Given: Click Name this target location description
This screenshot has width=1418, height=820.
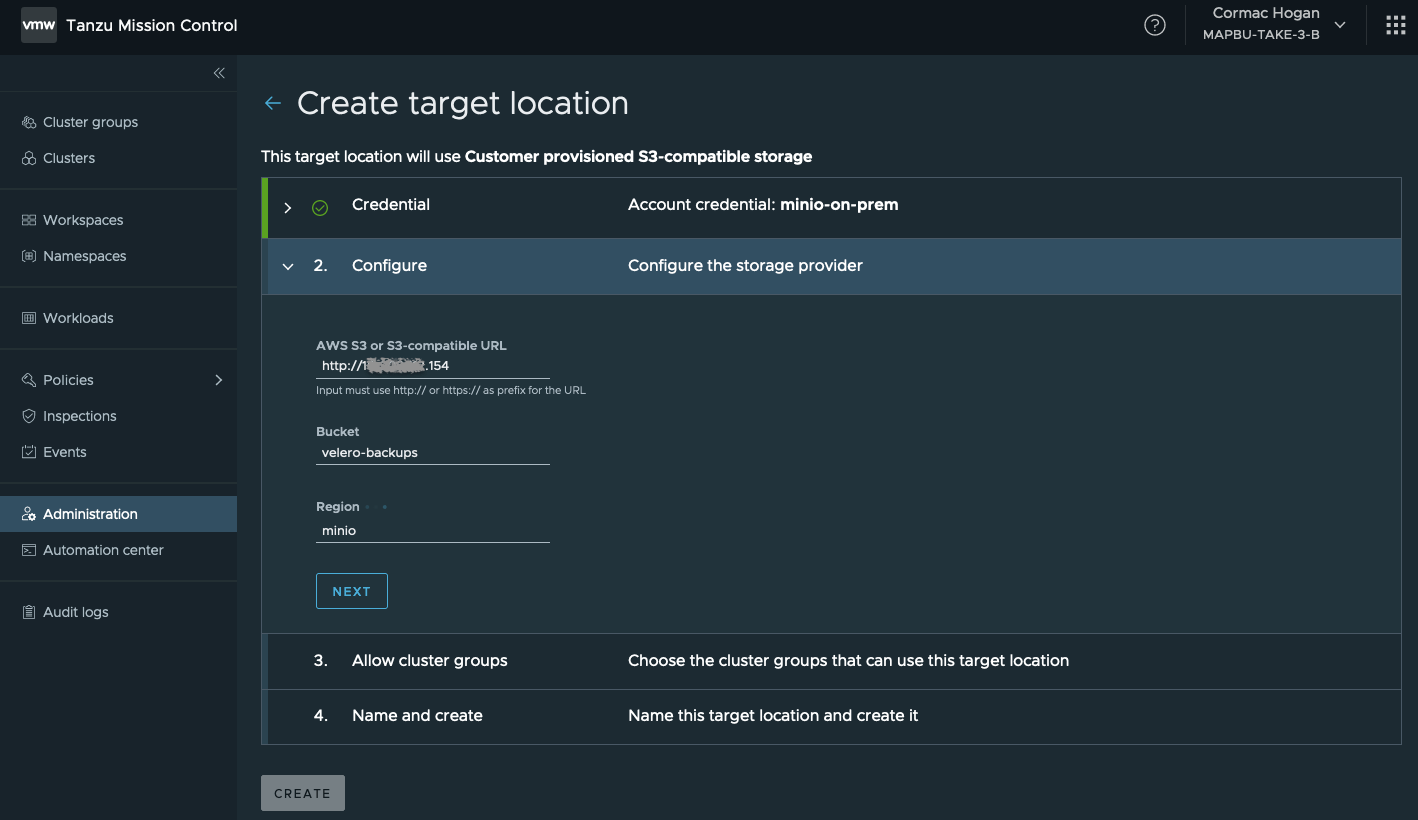Looking at the screenshot, I should tap(773, 716).
